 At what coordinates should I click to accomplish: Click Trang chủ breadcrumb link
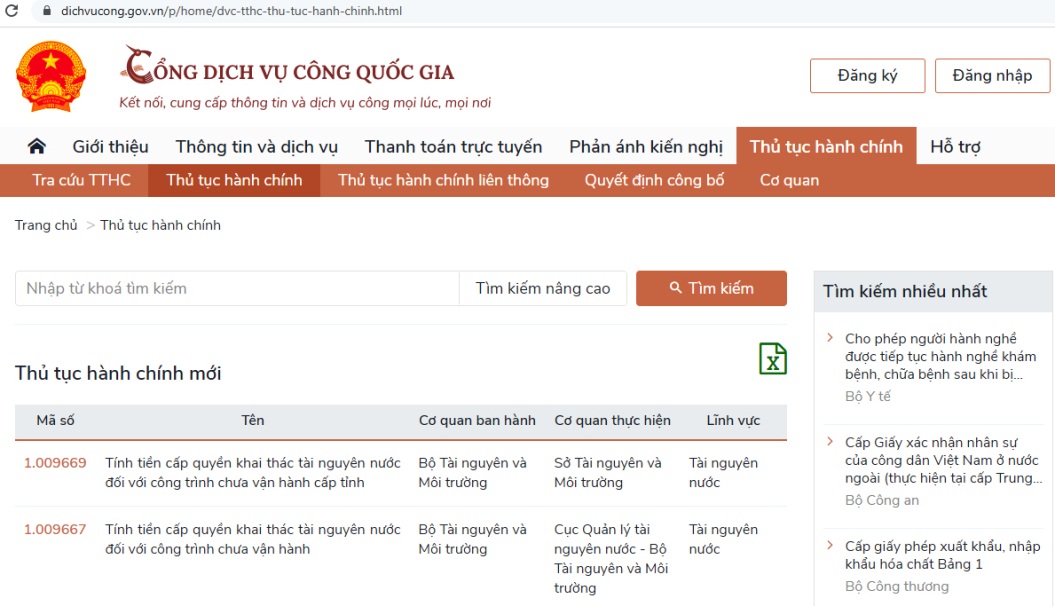pos(46,225)
